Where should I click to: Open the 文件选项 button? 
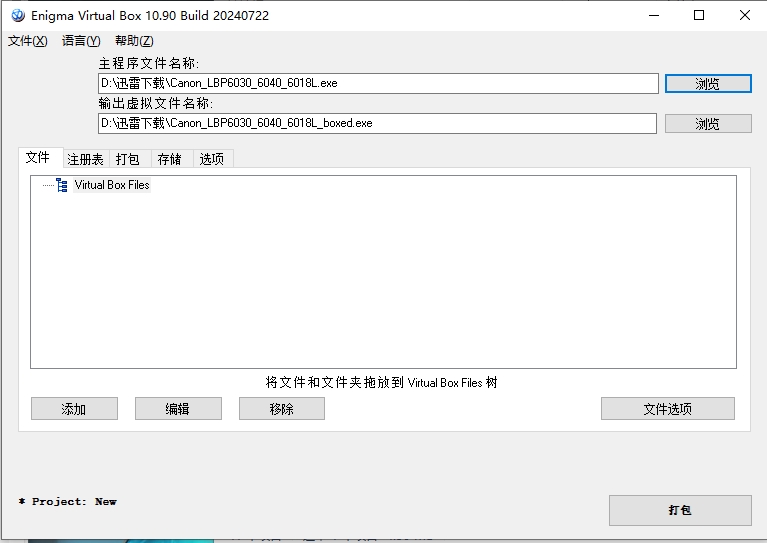[668, 408]
